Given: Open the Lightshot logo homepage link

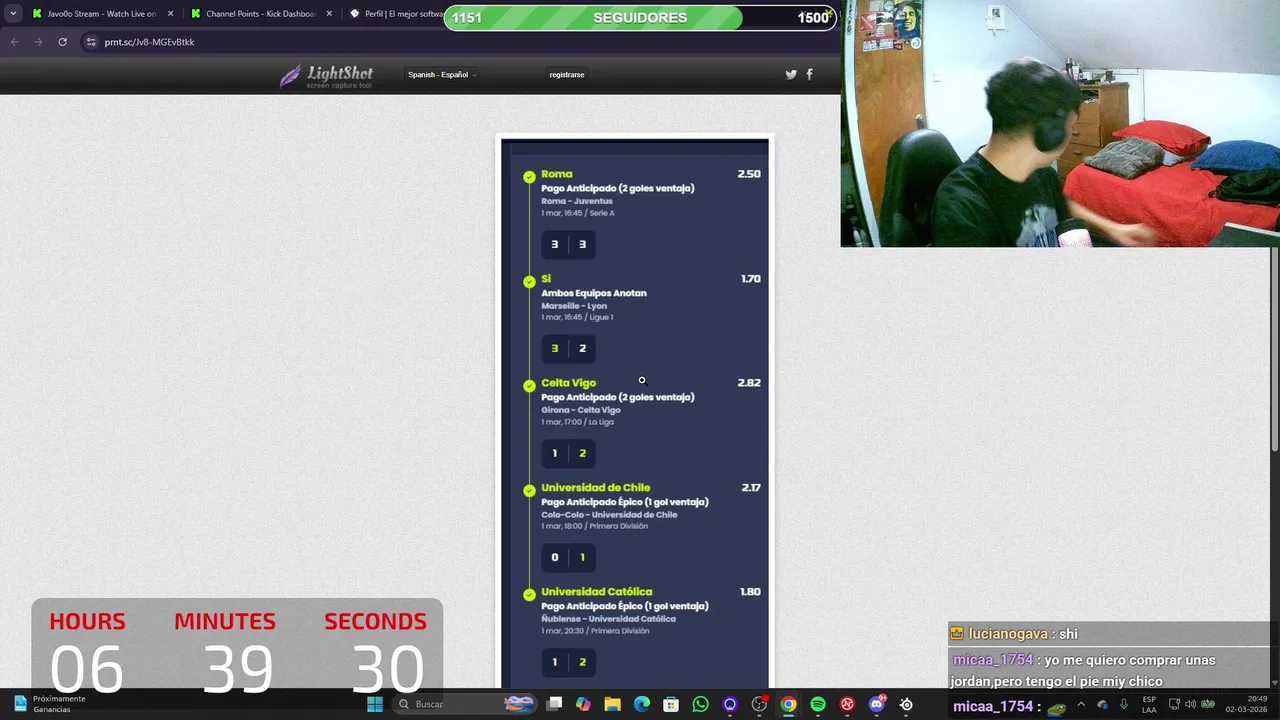Looking at the screenshot, I should tap(326, 76).
